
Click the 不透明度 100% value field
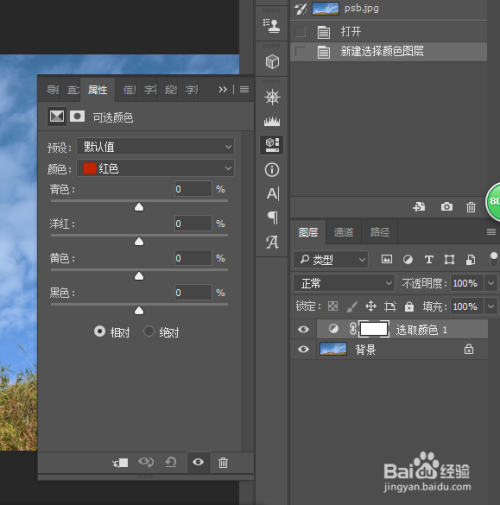click(x=467, y=283)
